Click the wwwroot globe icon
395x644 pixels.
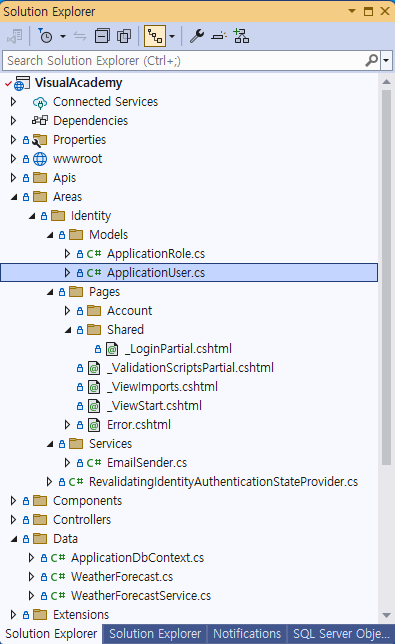tap(40, 159)
